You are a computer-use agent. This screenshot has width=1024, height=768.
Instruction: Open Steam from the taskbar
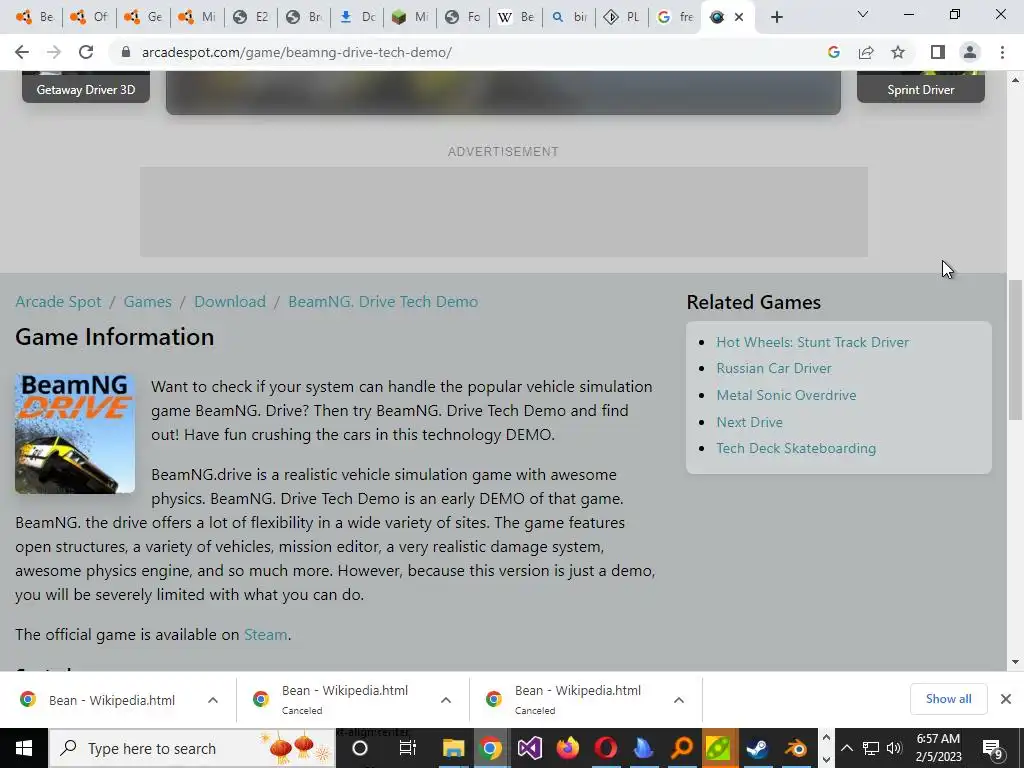coord(758,748)
